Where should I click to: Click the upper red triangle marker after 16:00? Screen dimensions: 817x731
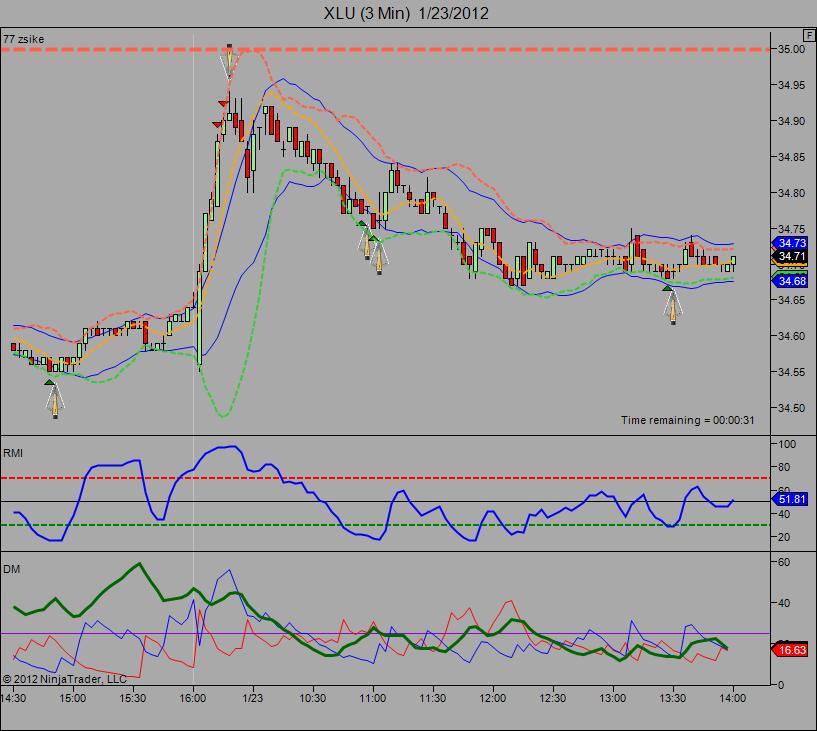(223, 104)
